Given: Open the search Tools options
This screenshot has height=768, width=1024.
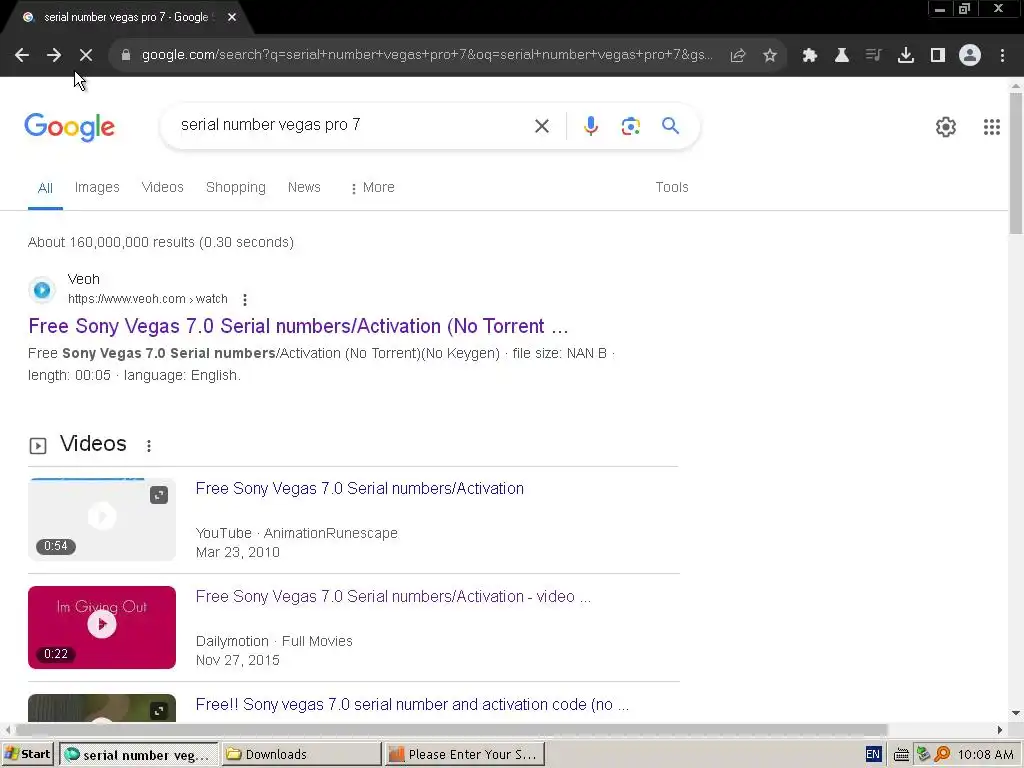Looking at the screenshot, I should pyautogui.click(x=672, y=187).
